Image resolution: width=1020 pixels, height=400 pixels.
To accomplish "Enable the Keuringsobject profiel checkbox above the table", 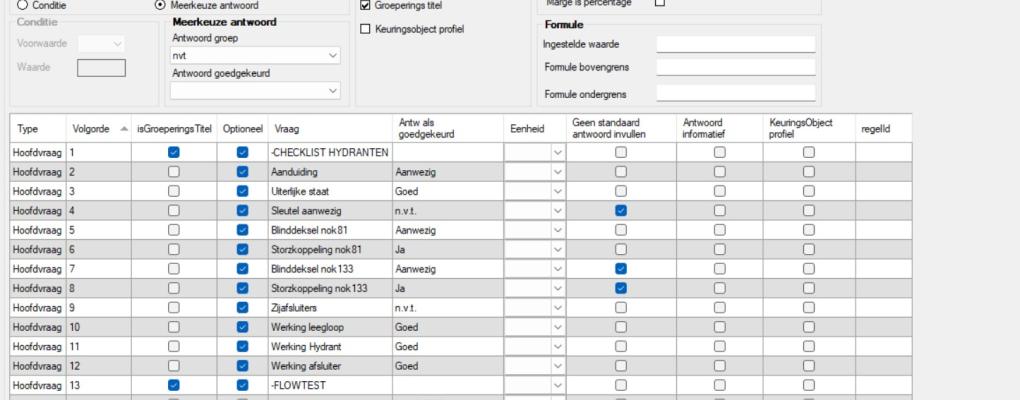I will [366, 29].
